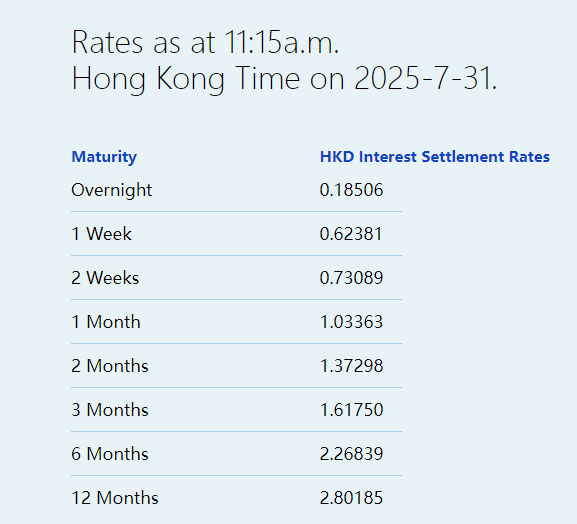Click the 12 Months rate 2.80185
577x524 pixels.
click(x=351, y=498)
